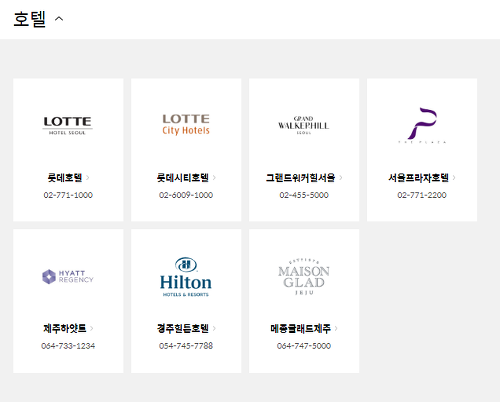Follow the 롯데시티호텔 link
Viewport: 500px width, 402px height.
(183, 178)
